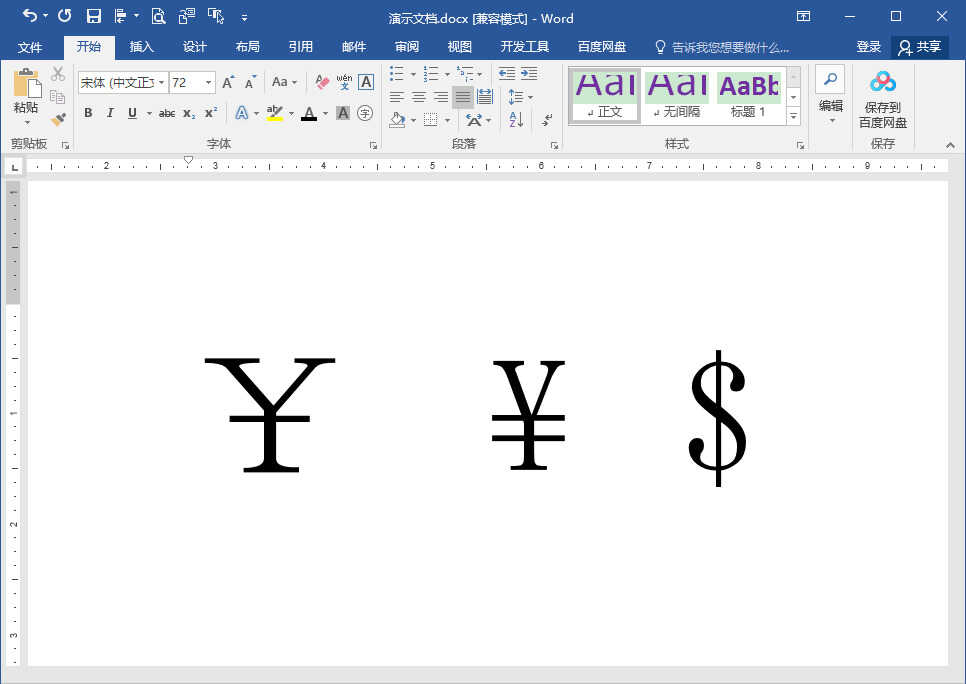966x684 pixels.
Task: Toggle character shading gray A button
Action: pos(343,113)
